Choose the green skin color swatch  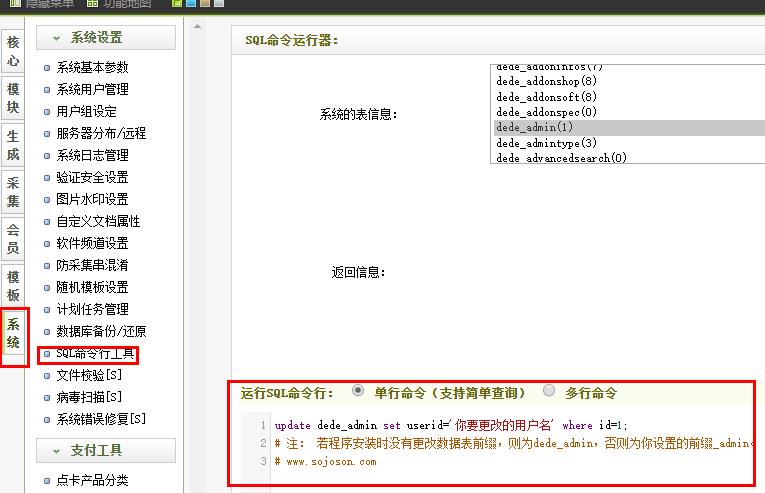coord(178,3)
